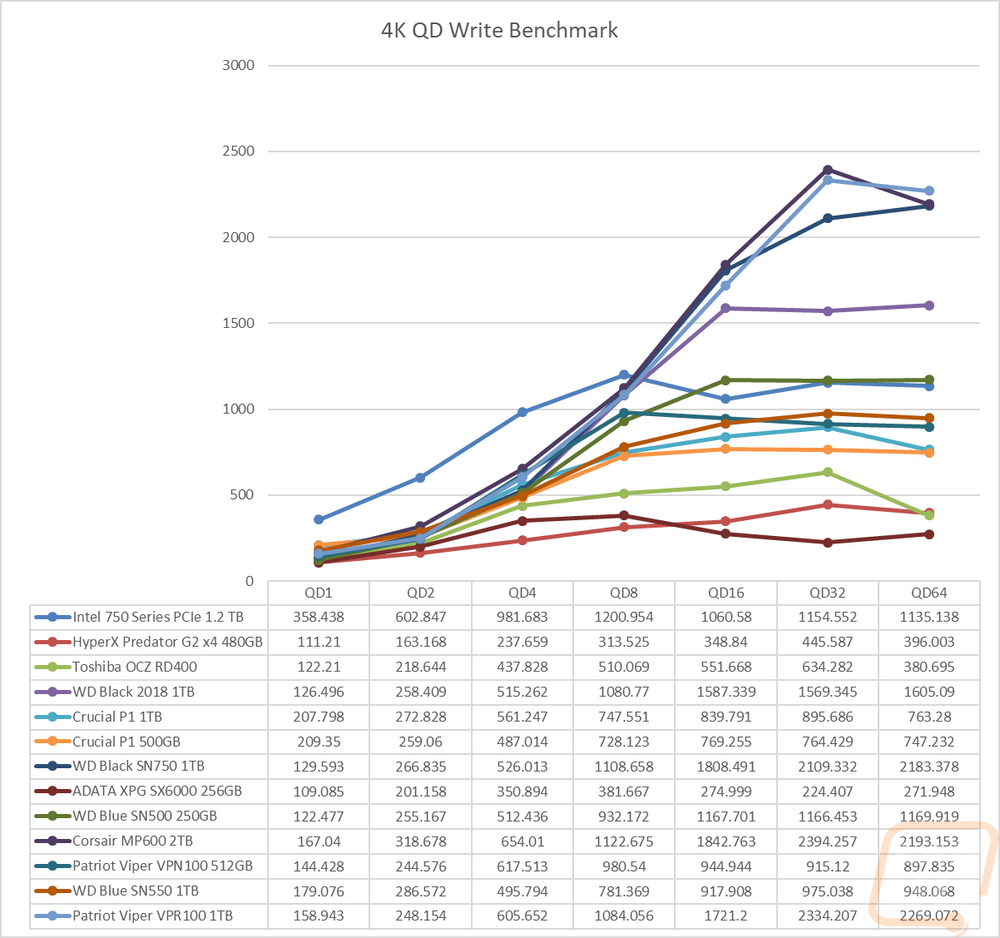The height and width of the screenshot is (938, 1000).
Task: Click the value 358.438 in the table
Action: coord(318,617)
